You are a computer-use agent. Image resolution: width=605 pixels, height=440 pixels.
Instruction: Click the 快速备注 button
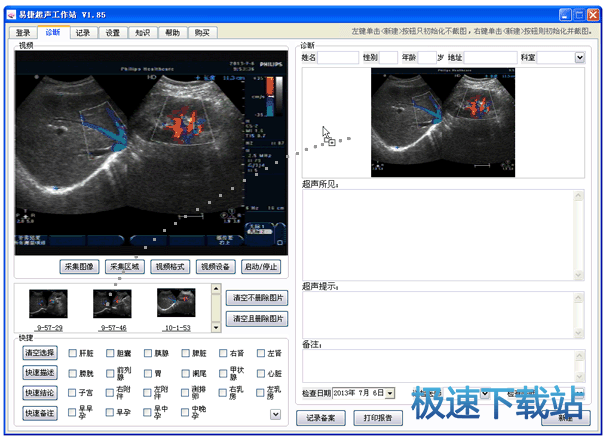[40, 413]
